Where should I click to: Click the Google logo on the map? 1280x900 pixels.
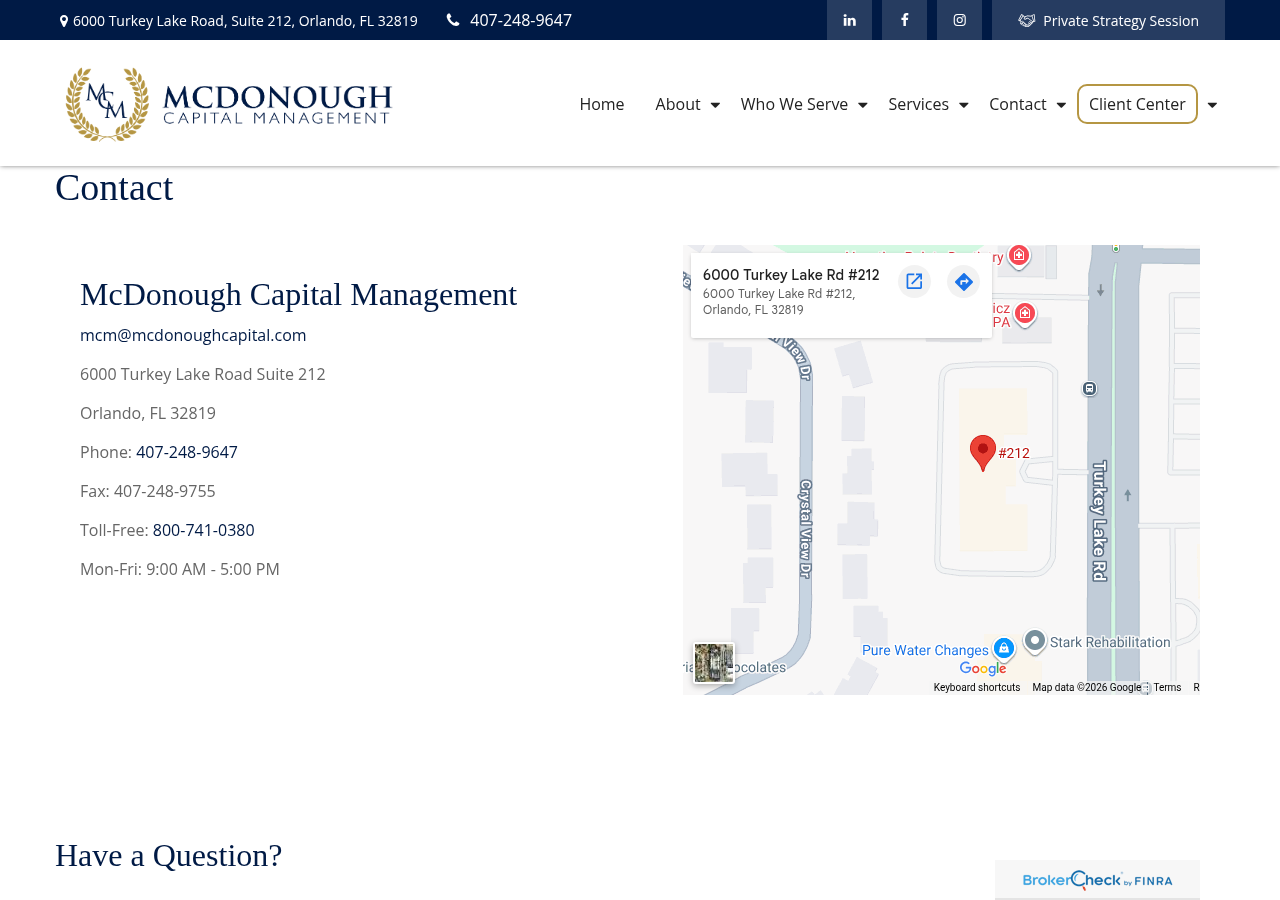pyautogui.click(x=983, y=669)
